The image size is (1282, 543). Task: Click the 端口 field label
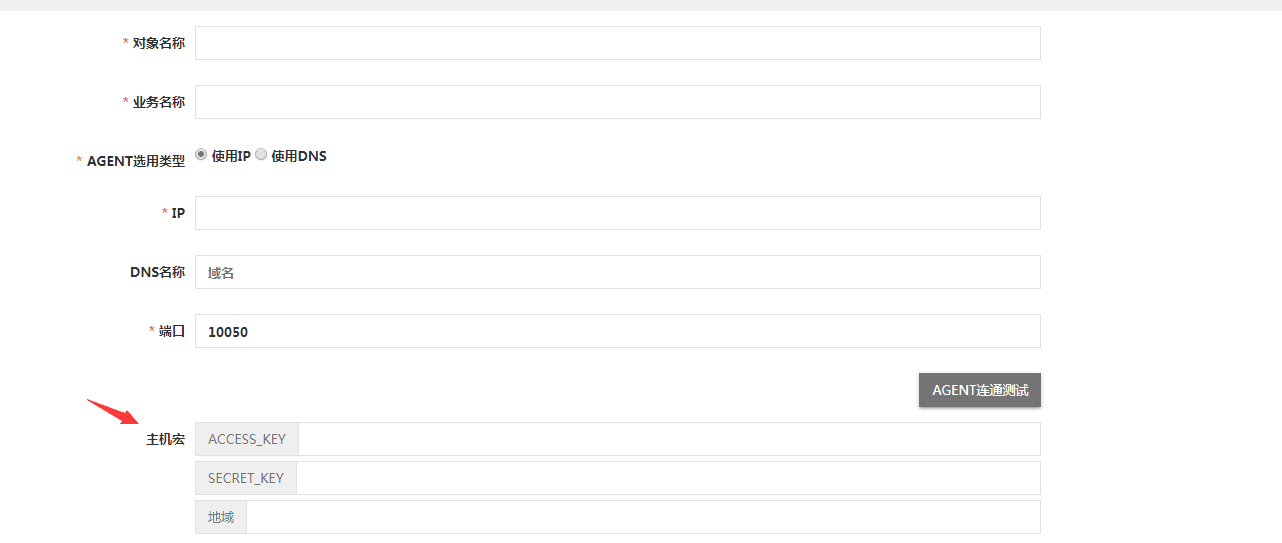point(172,331)
